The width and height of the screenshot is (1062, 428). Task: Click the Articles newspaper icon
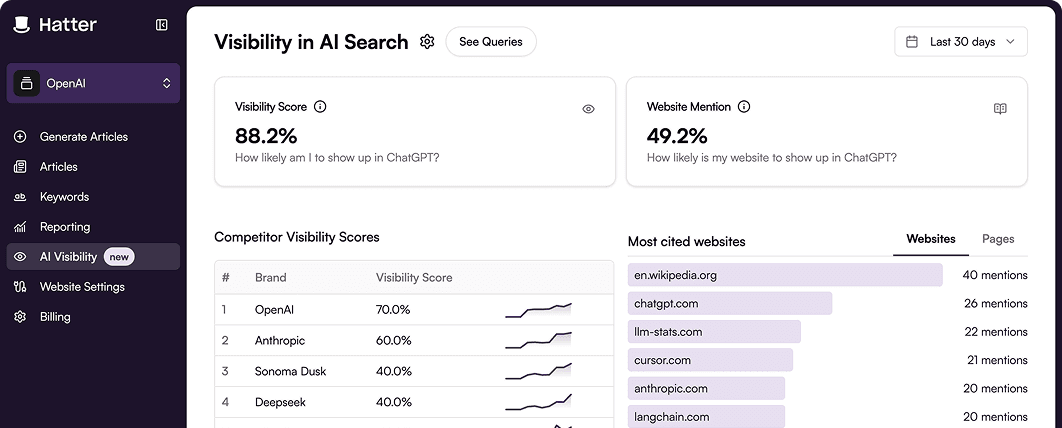coord(20,167)
